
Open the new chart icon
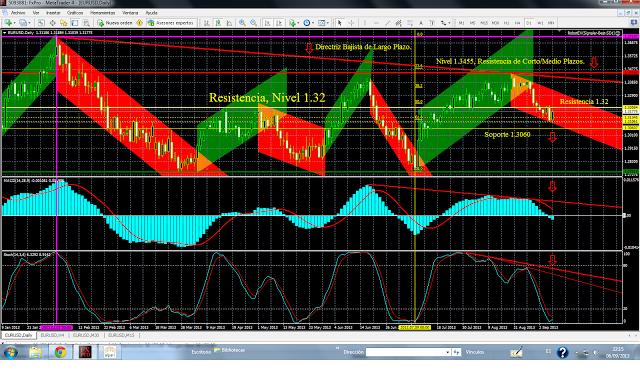point(8,23)
